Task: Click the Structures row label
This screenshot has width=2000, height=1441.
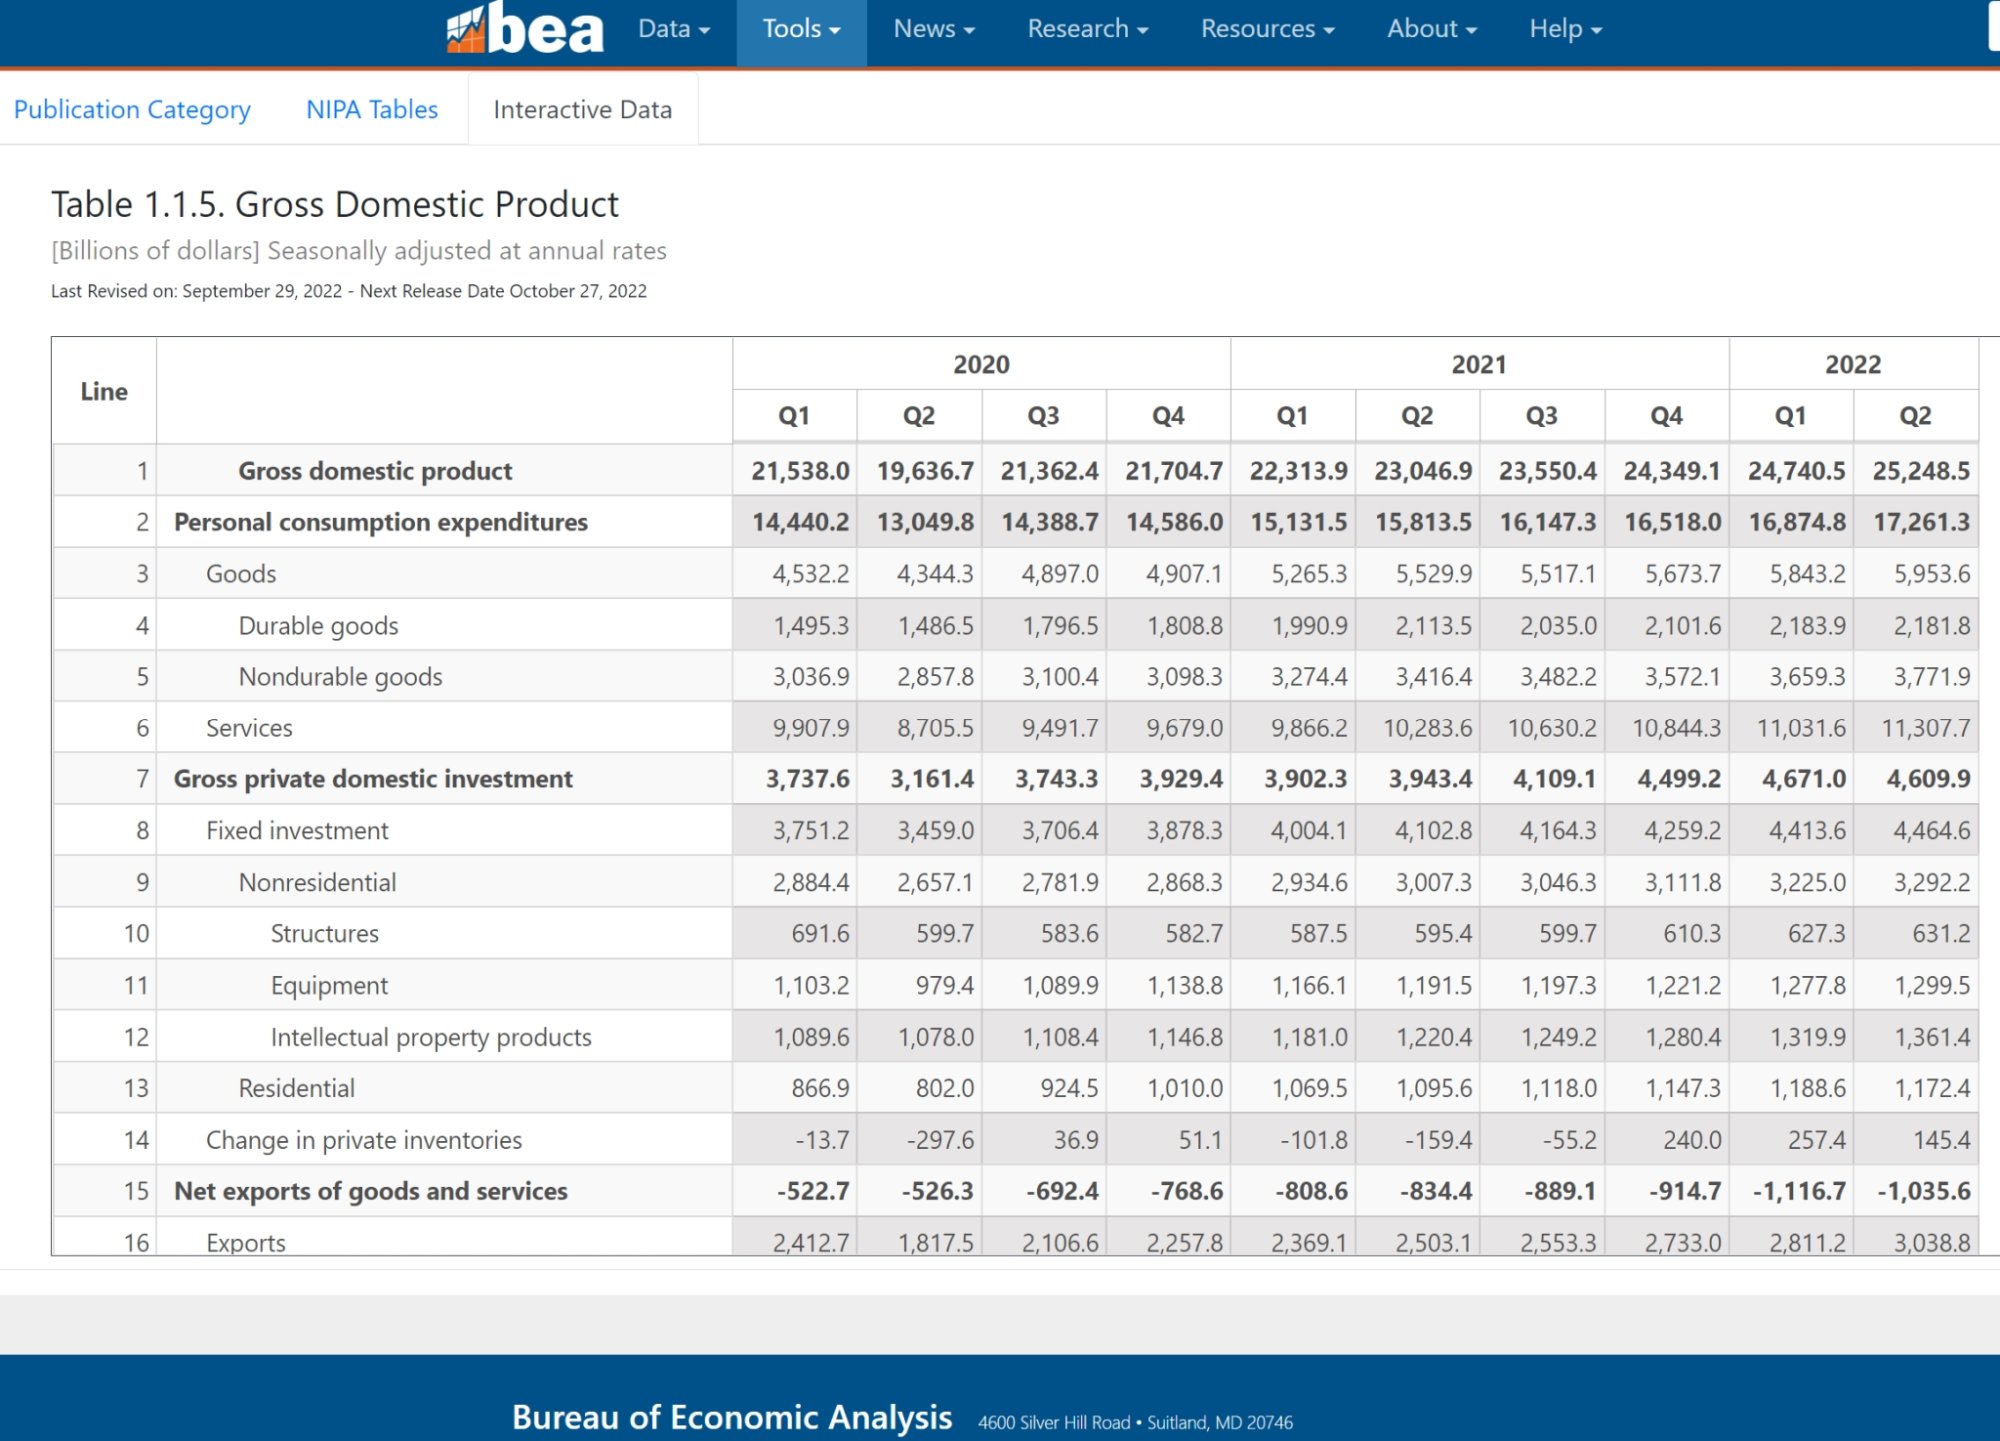Action: coord(325,934)
